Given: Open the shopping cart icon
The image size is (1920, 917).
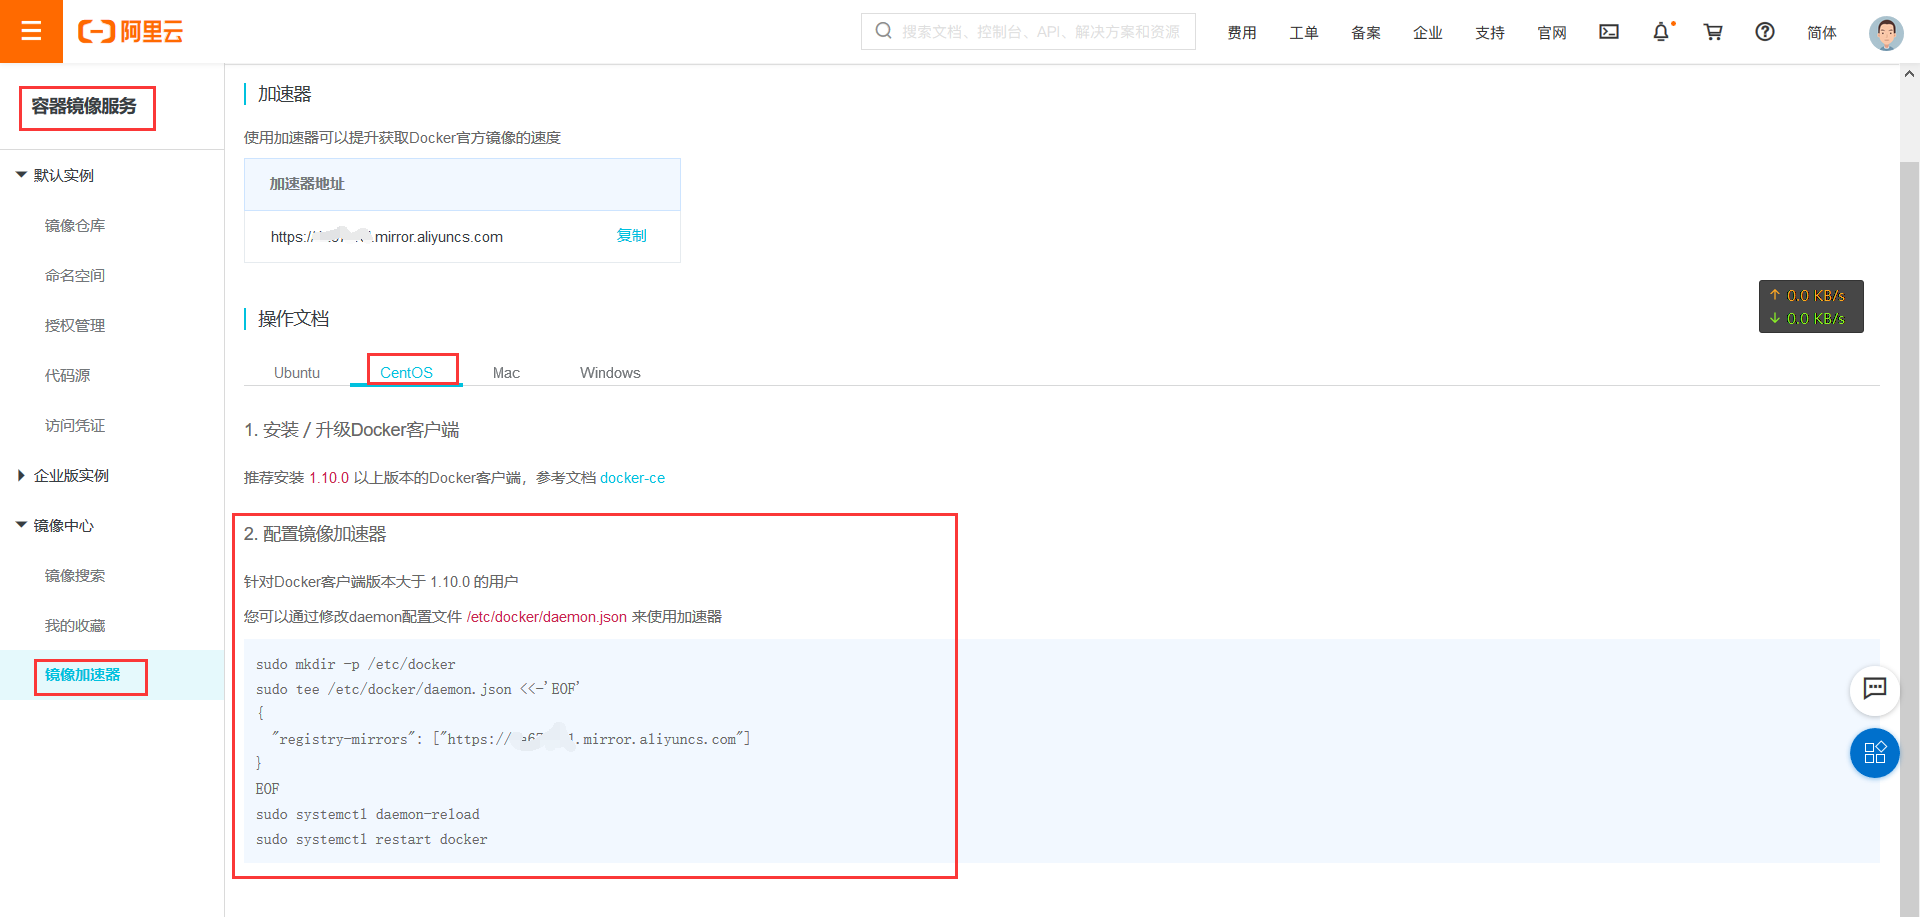Looking at the screenshot, I should [1713, 32].
